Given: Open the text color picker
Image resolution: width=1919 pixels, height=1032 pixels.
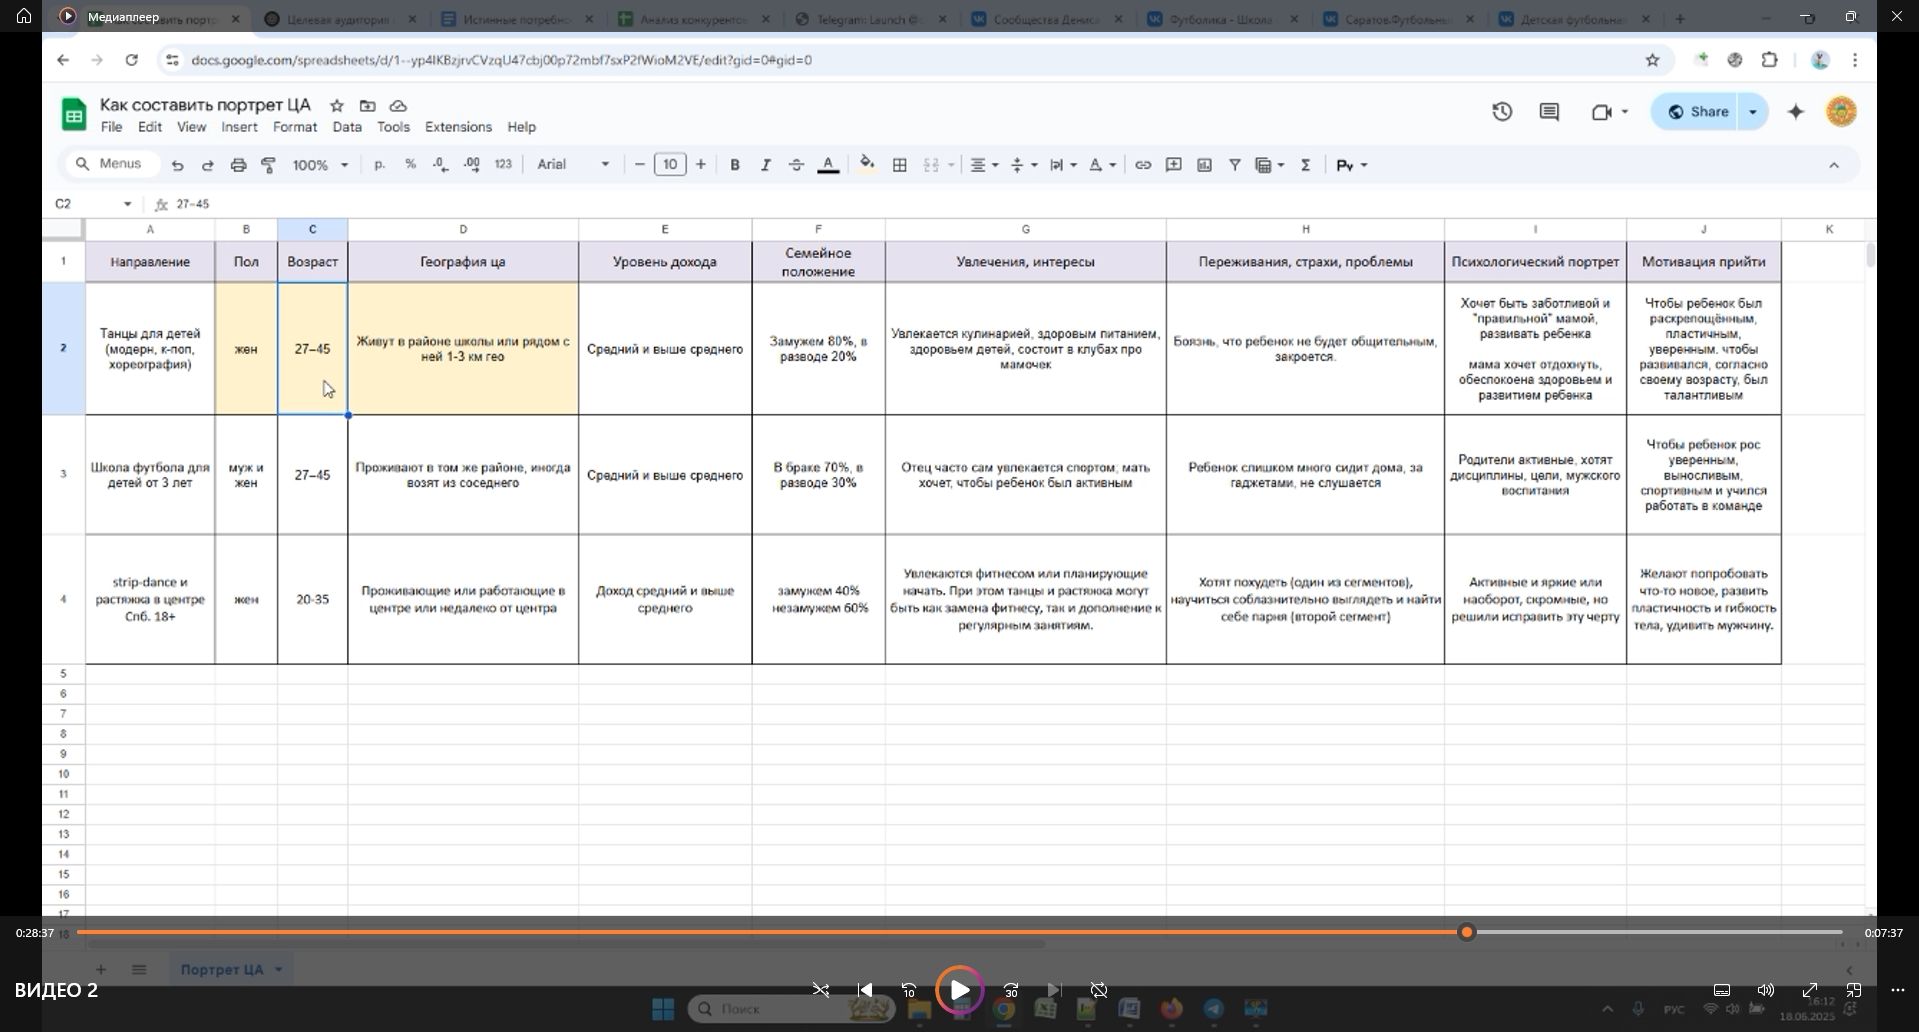Looking at the screenshot, I should (x=828, y=165).
